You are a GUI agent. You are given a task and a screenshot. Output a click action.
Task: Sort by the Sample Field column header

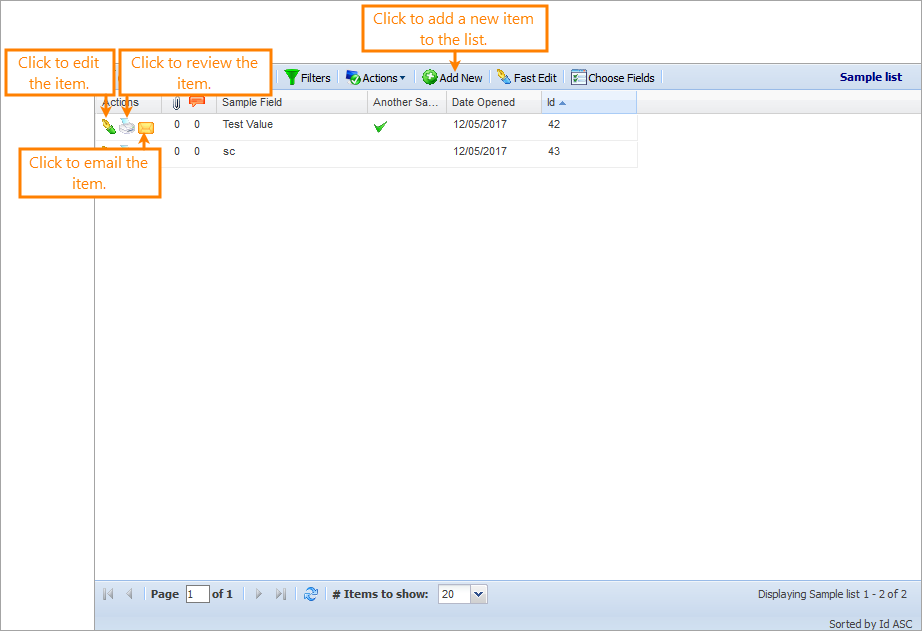[292, 102]
